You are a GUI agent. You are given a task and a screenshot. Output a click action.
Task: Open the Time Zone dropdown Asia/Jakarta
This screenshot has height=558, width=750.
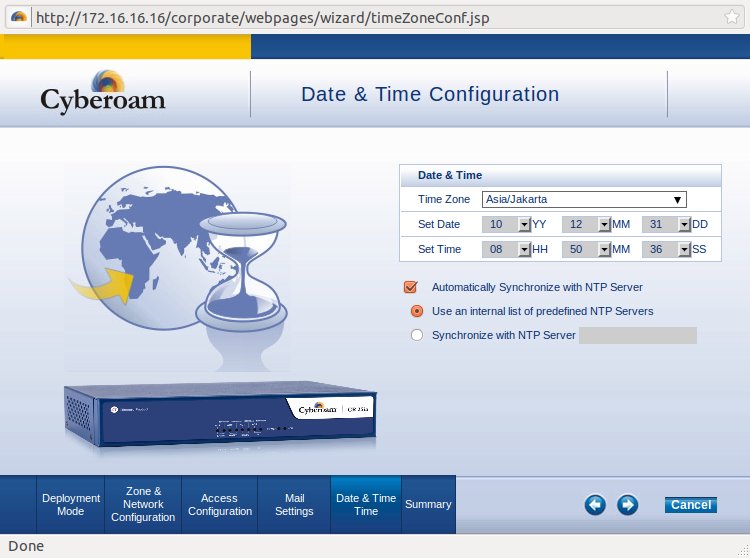click(583, 199)
